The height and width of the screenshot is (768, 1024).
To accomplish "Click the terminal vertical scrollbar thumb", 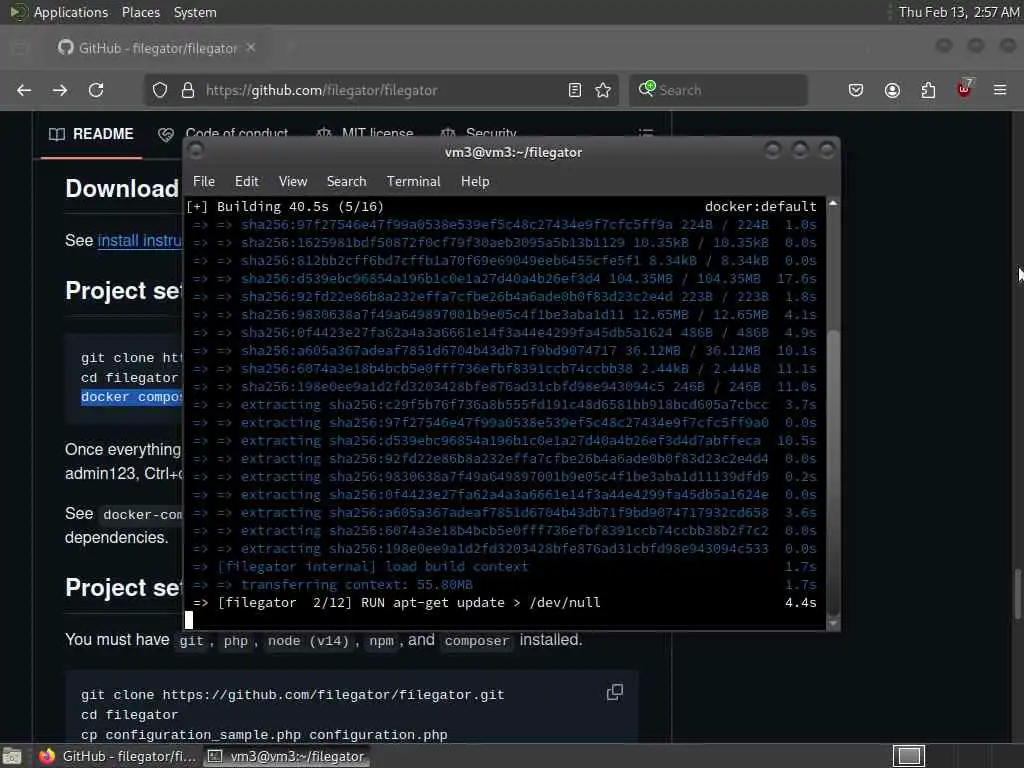I will click(x=833, y=472).
